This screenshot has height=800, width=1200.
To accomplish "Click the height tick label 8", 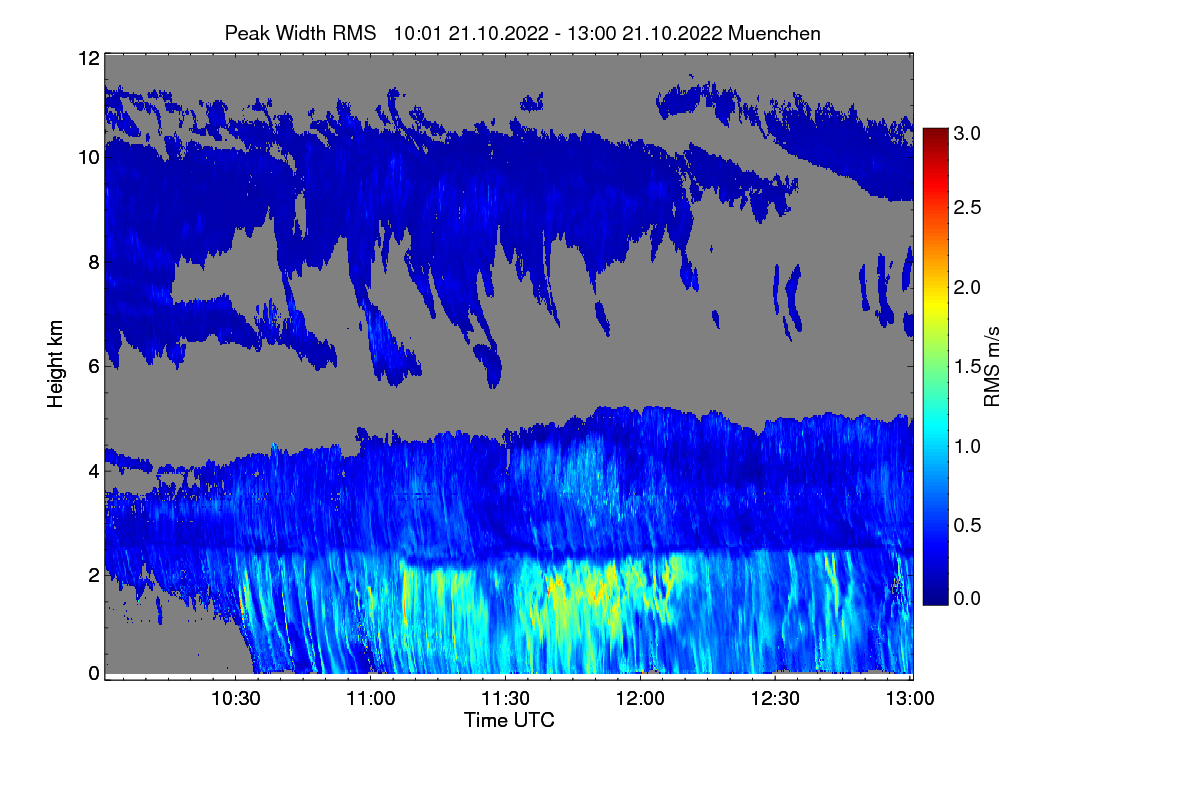I will click(94, 262).
